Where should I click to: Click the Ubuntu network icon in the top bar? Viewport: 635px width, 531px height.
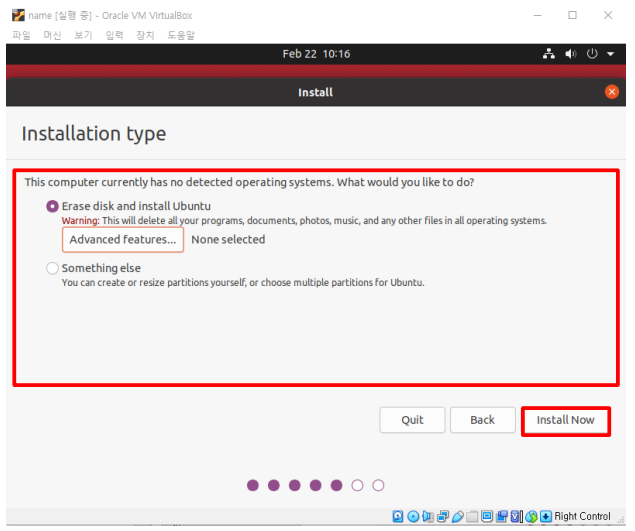point(549,54)
